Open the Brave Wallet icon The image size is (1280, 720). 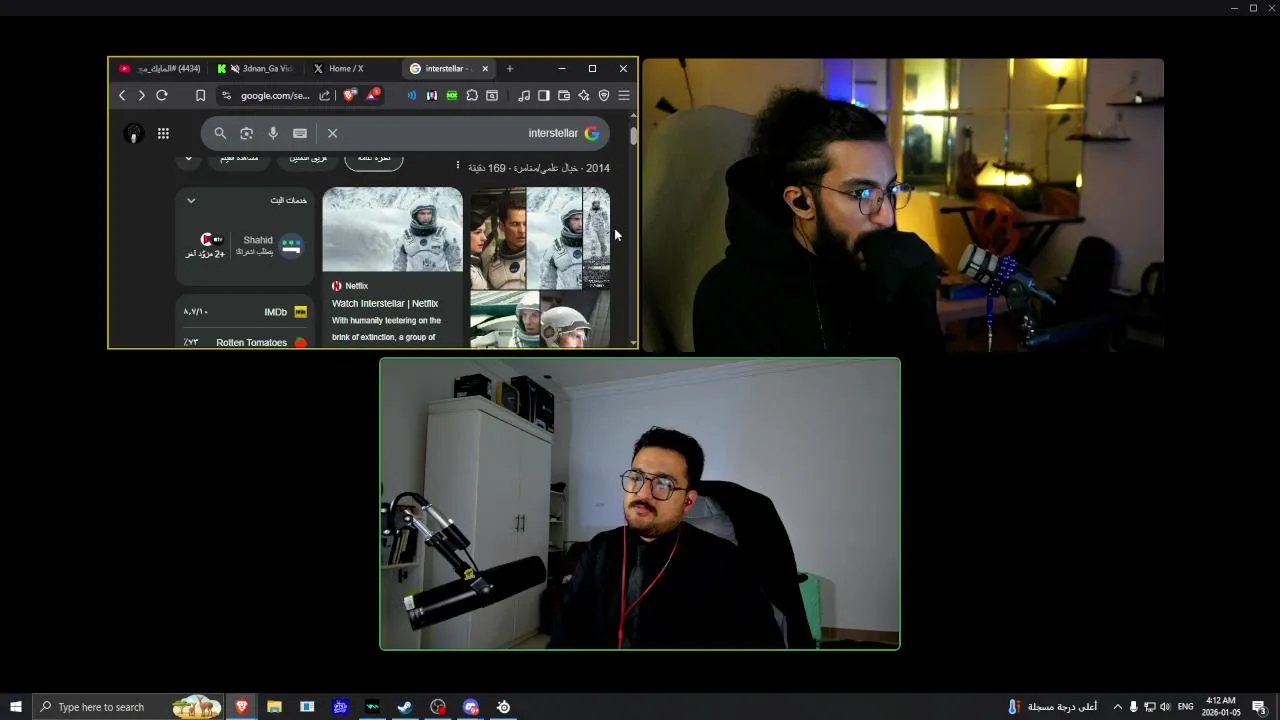click(564, 96)
